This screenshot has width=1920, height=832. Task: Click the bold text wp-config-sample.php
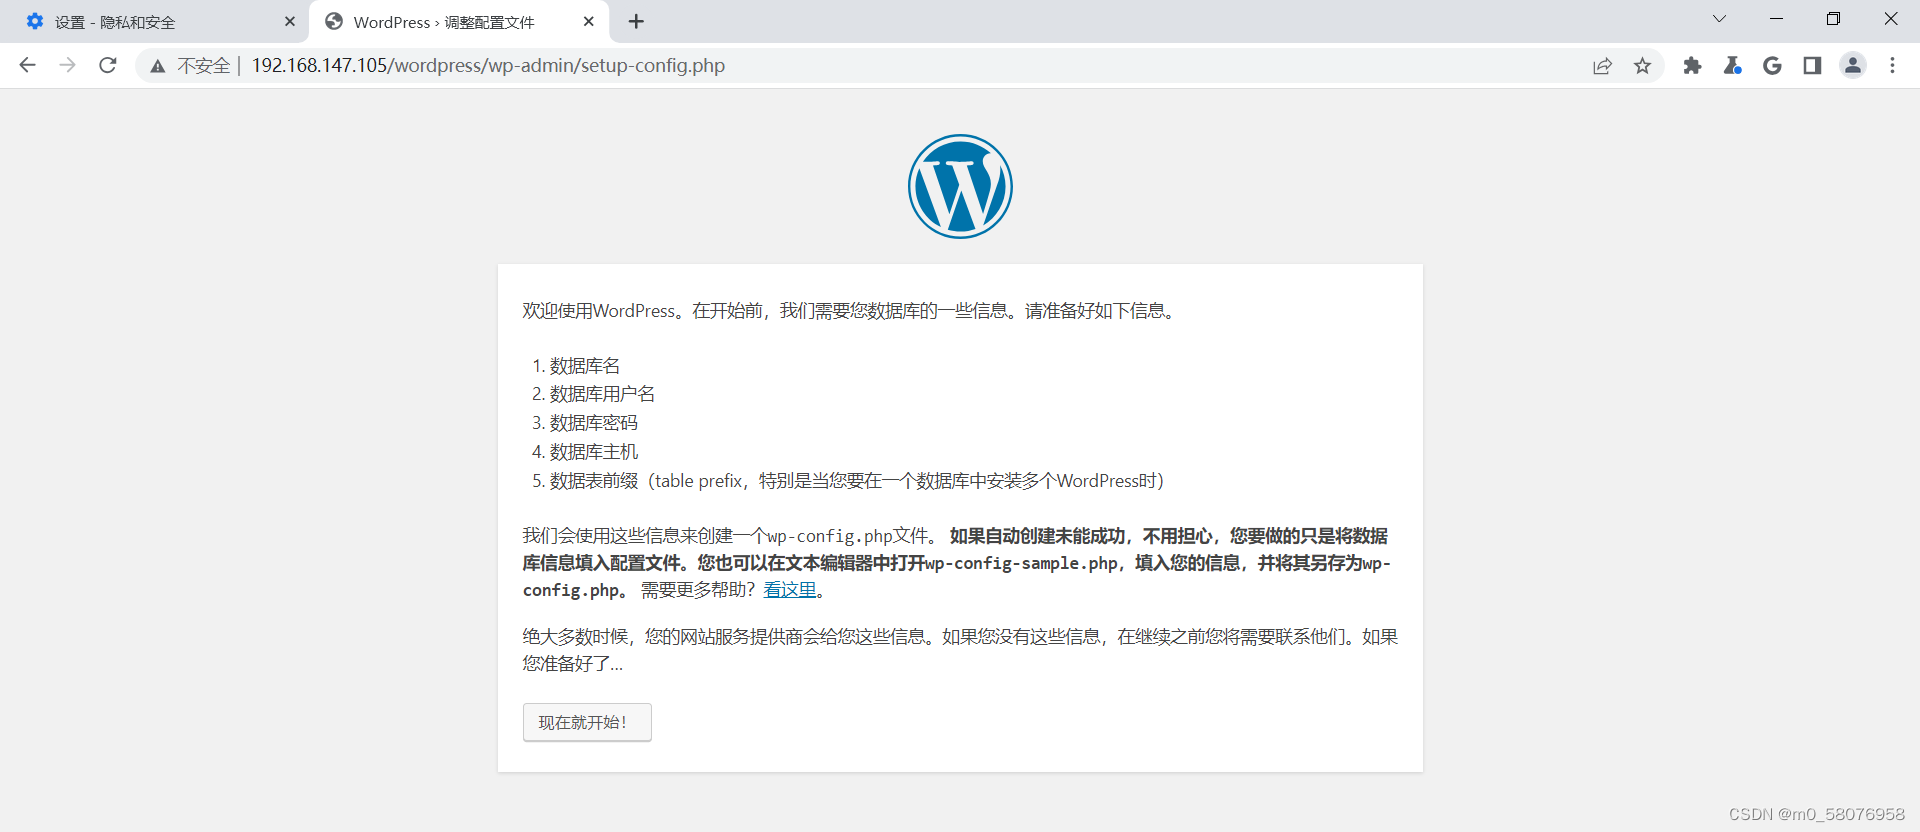click(1021, 563)
